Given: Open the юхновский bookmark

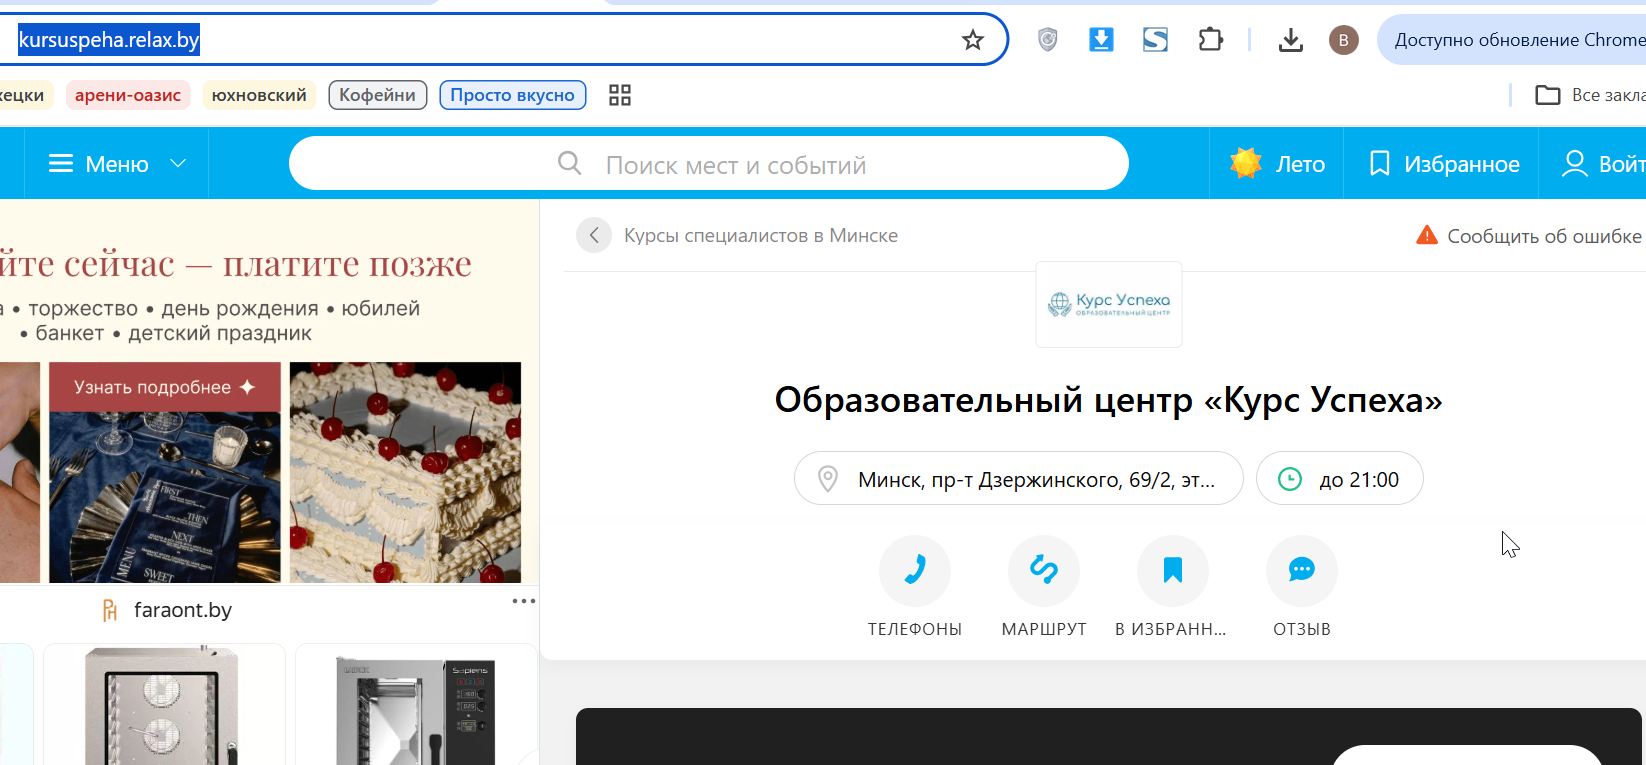Looking at the screenshot, I should [x=259, y=95].
